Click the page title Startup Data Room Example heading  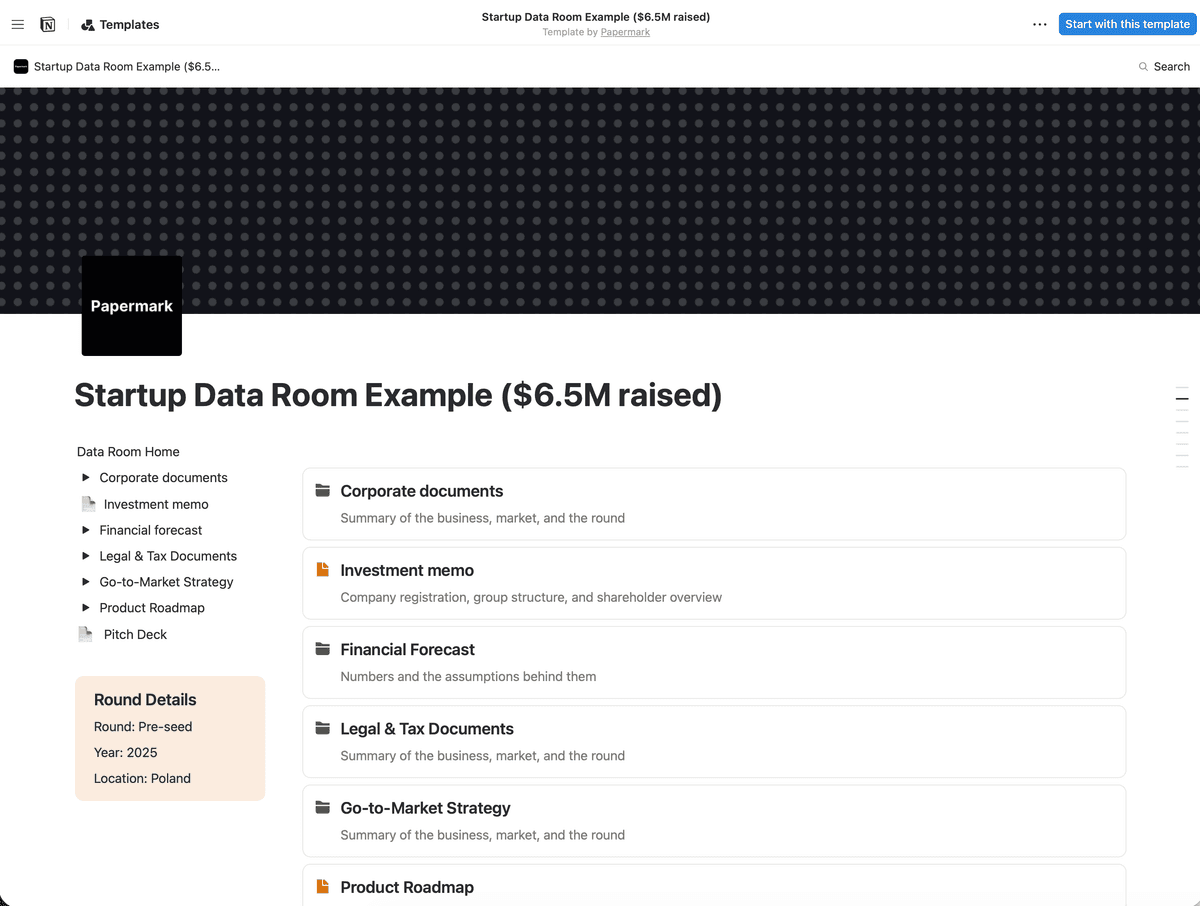398,396
